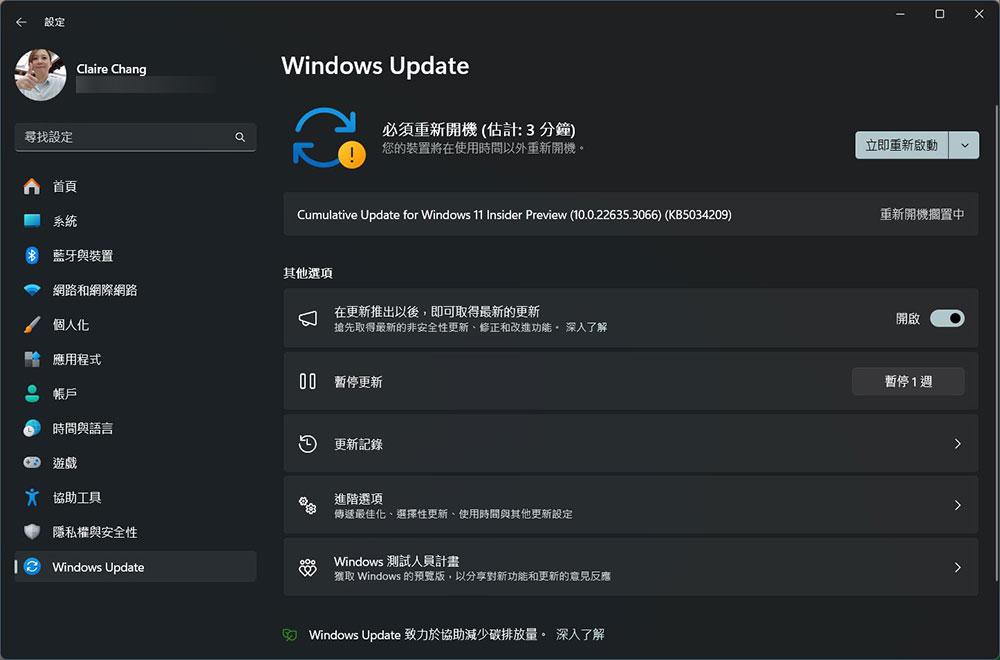Open the 應用程式 settings section

click(x=77, y=360)
